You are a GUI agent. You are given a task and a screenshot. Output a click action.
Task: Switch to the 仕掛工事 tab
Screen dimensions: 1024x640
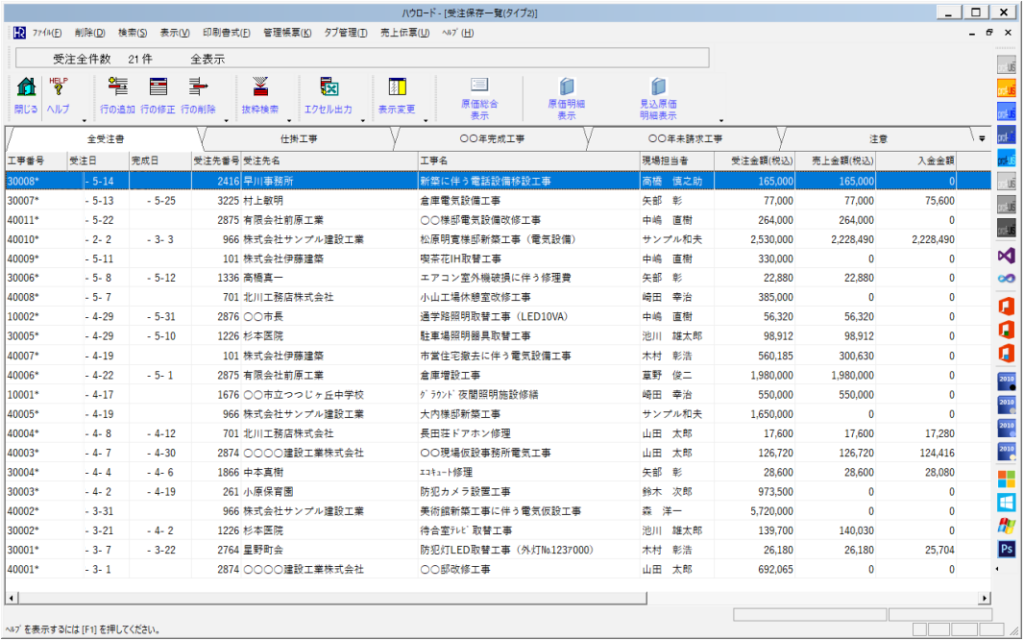299,138
